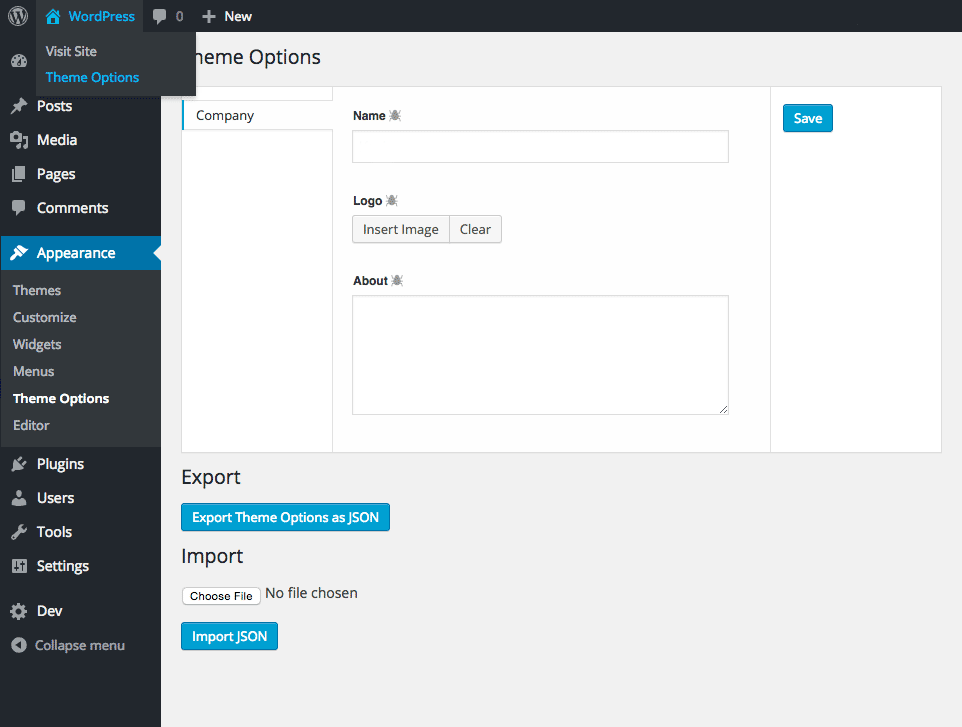Open the Plugins menu
The height and width of the screenshot is (727, 962).
coord(80,464)
